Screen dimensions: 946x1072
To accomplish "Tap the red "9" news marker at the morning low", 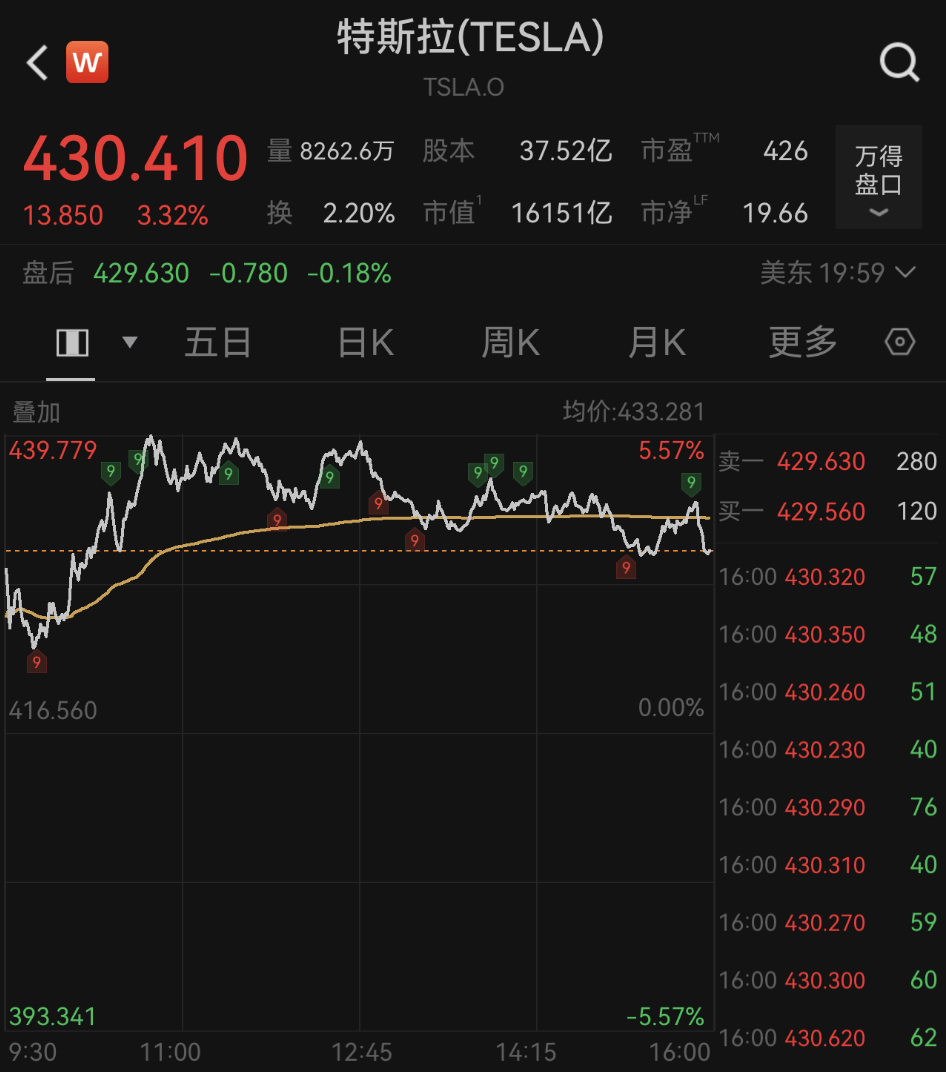I will [37, 662].
